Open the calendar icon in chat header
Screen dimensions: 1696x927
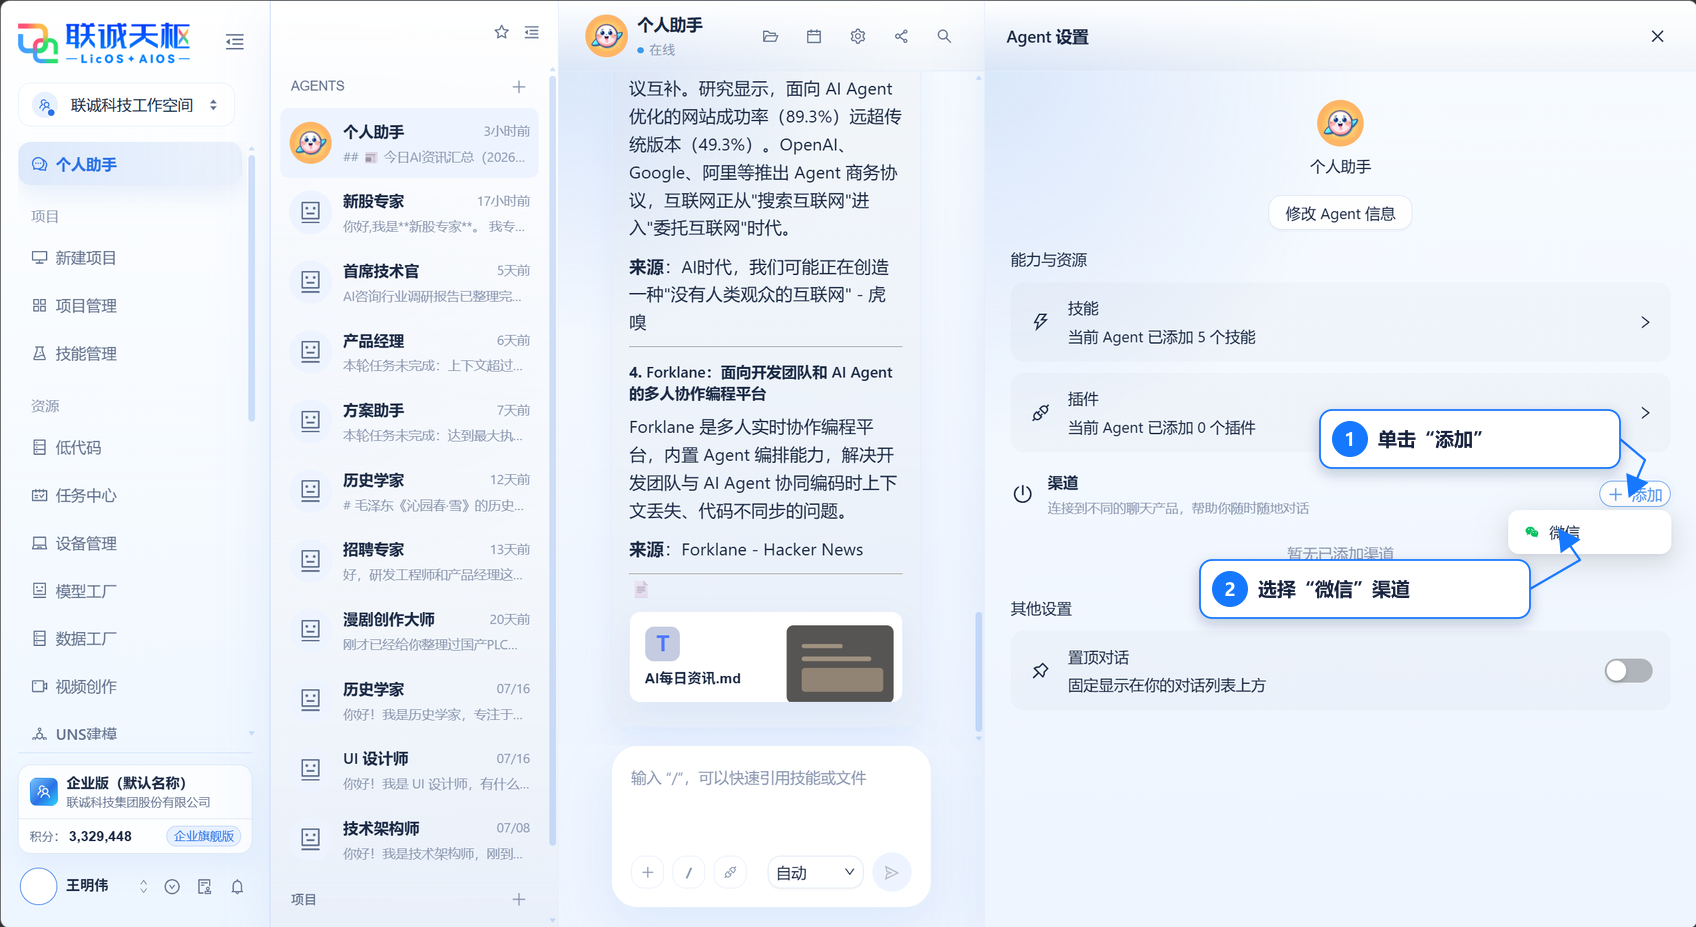(x=814, y=36)
